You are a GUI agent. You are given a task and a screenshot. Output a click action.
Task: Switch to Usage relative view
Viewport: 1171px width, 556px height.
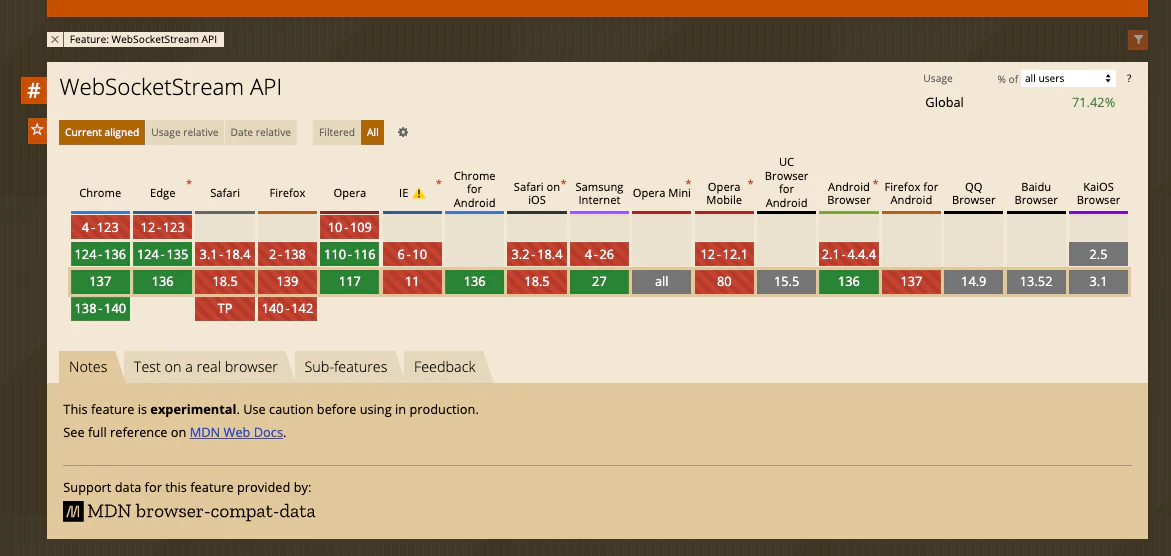(x=184, y=132)
